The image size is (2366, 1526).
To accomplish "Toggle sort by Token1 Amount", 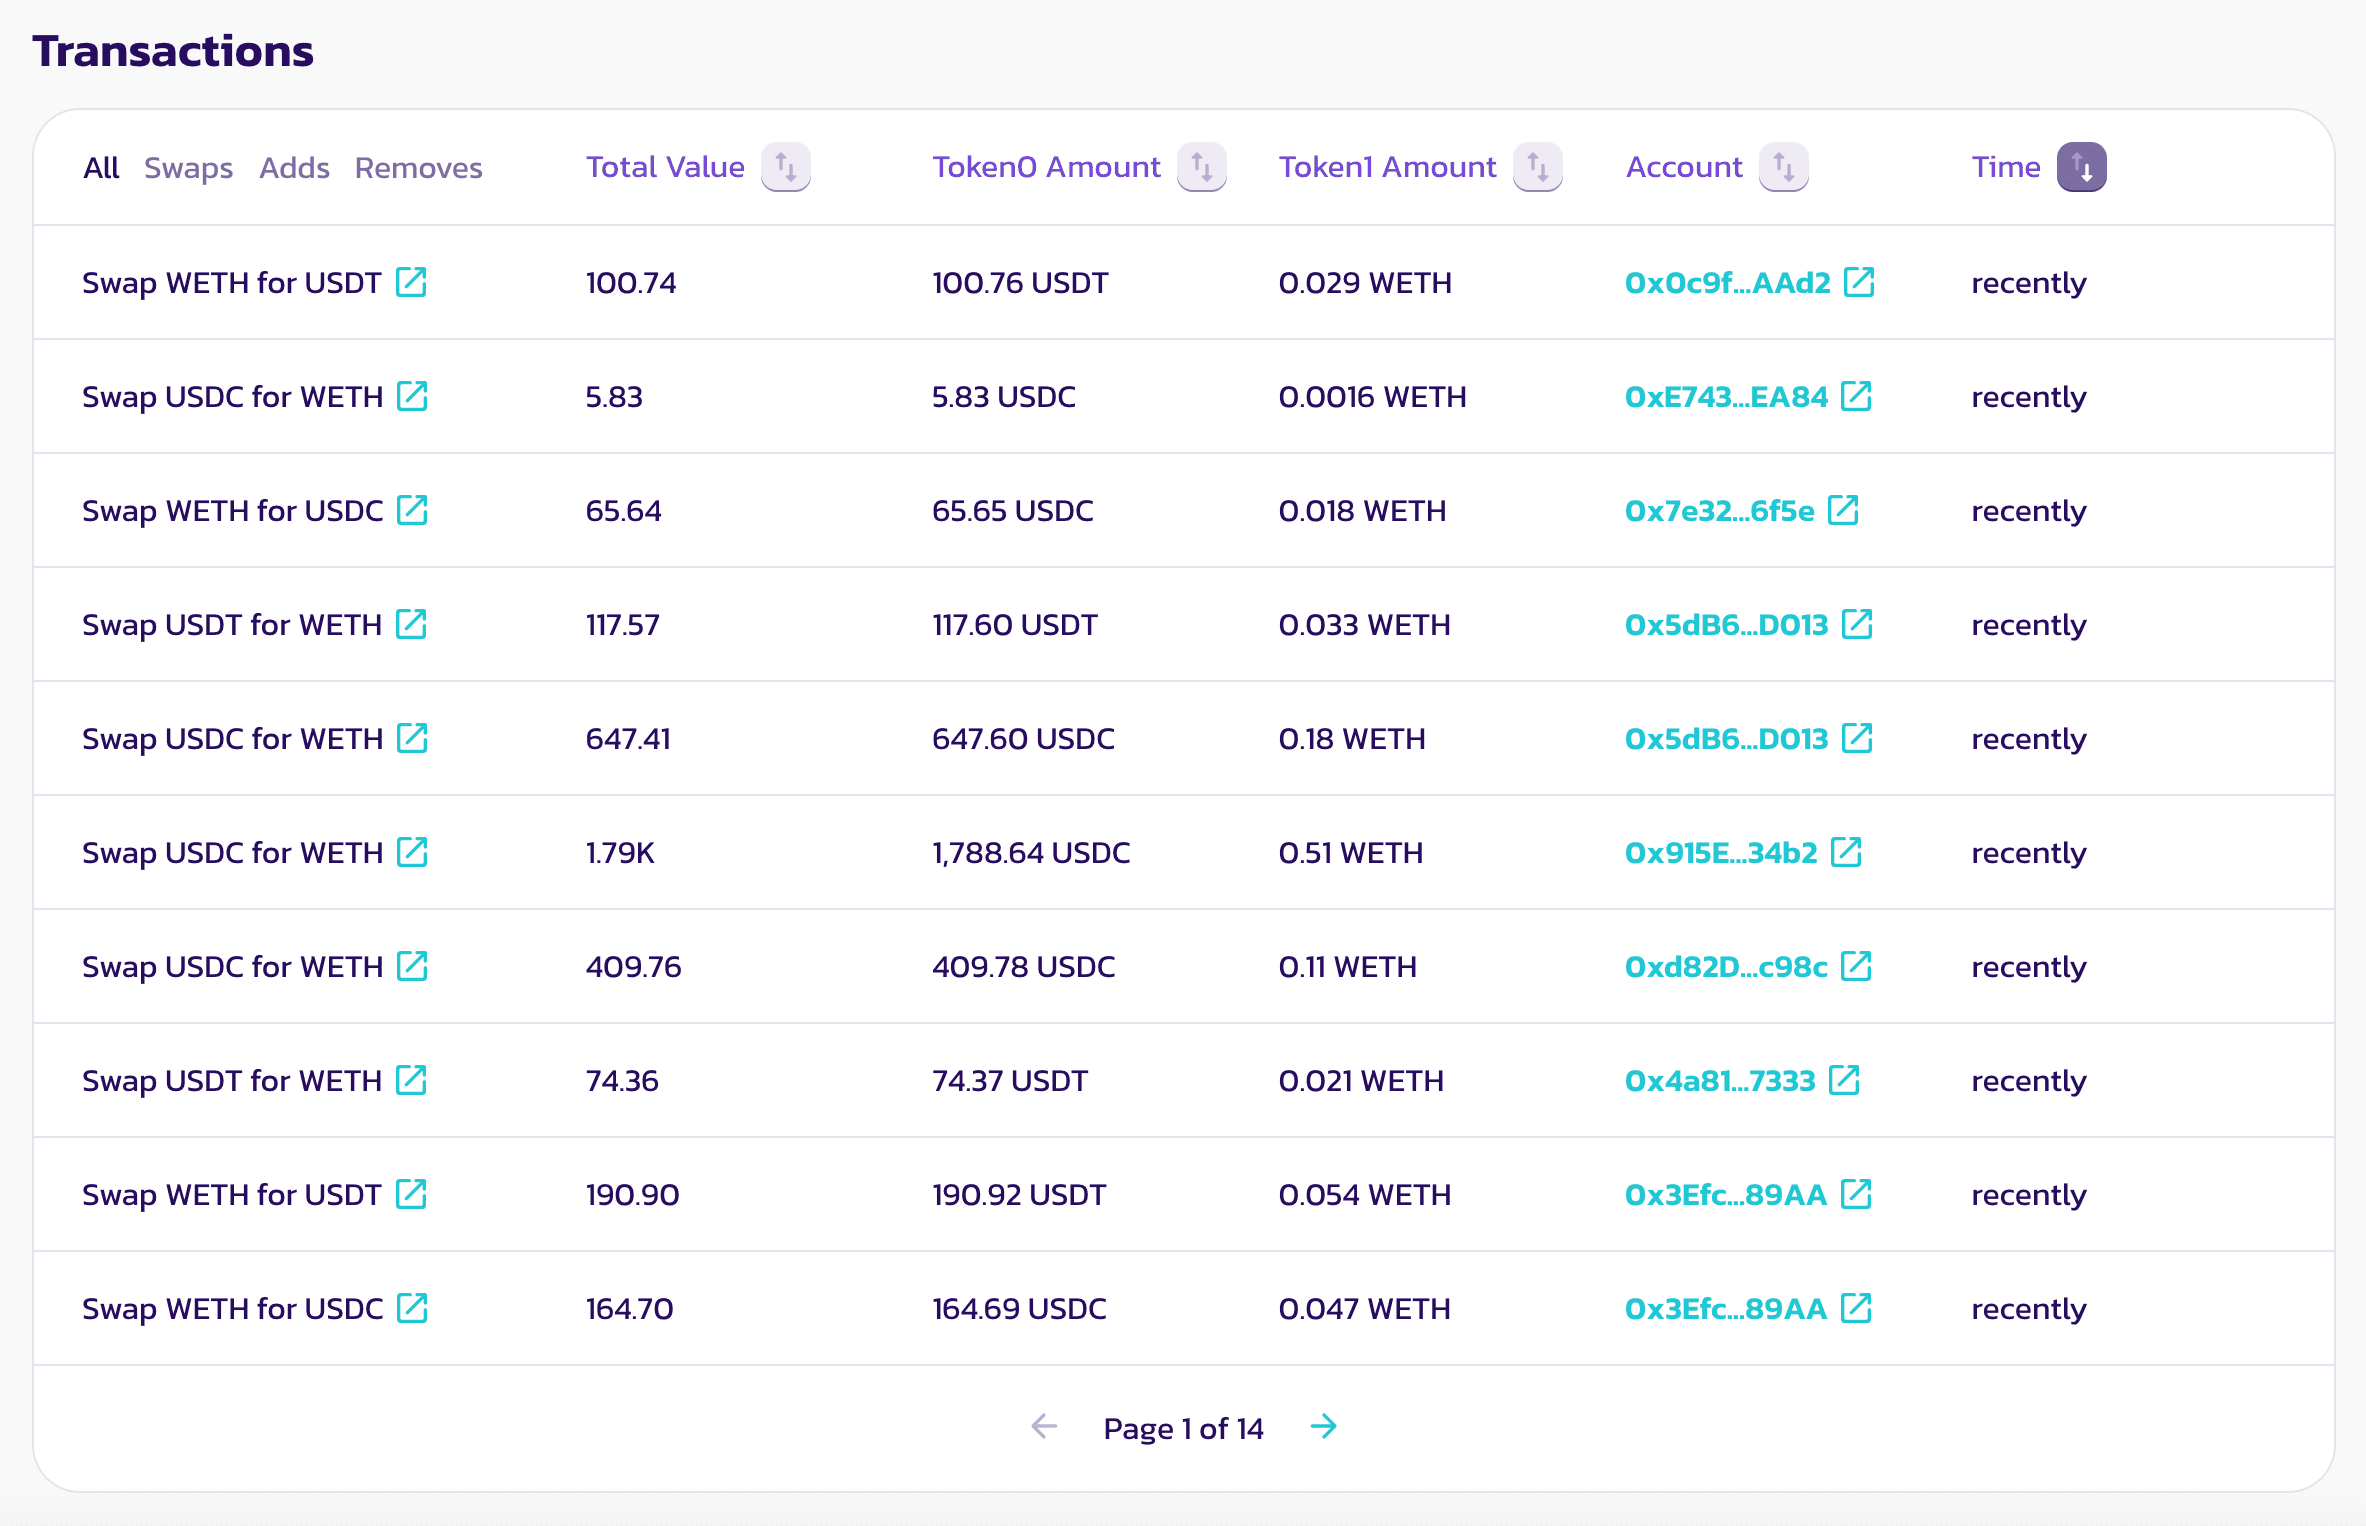I will coord(1538,167).
